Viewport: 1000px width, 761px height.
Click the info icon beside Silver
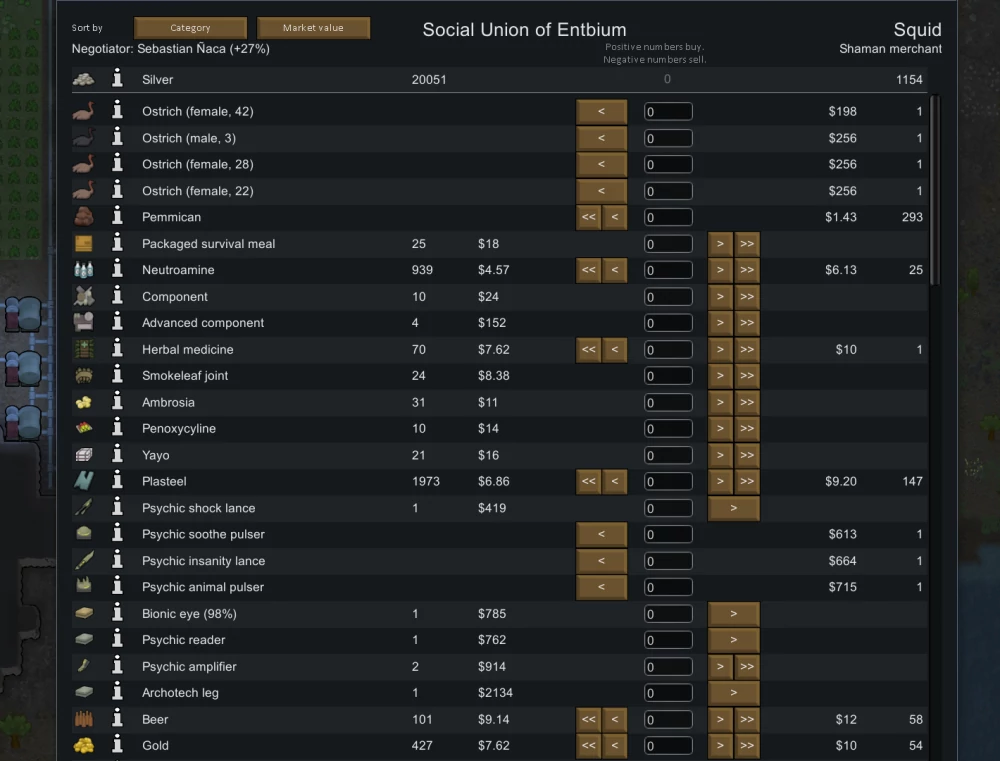click(x=117, y=79)
